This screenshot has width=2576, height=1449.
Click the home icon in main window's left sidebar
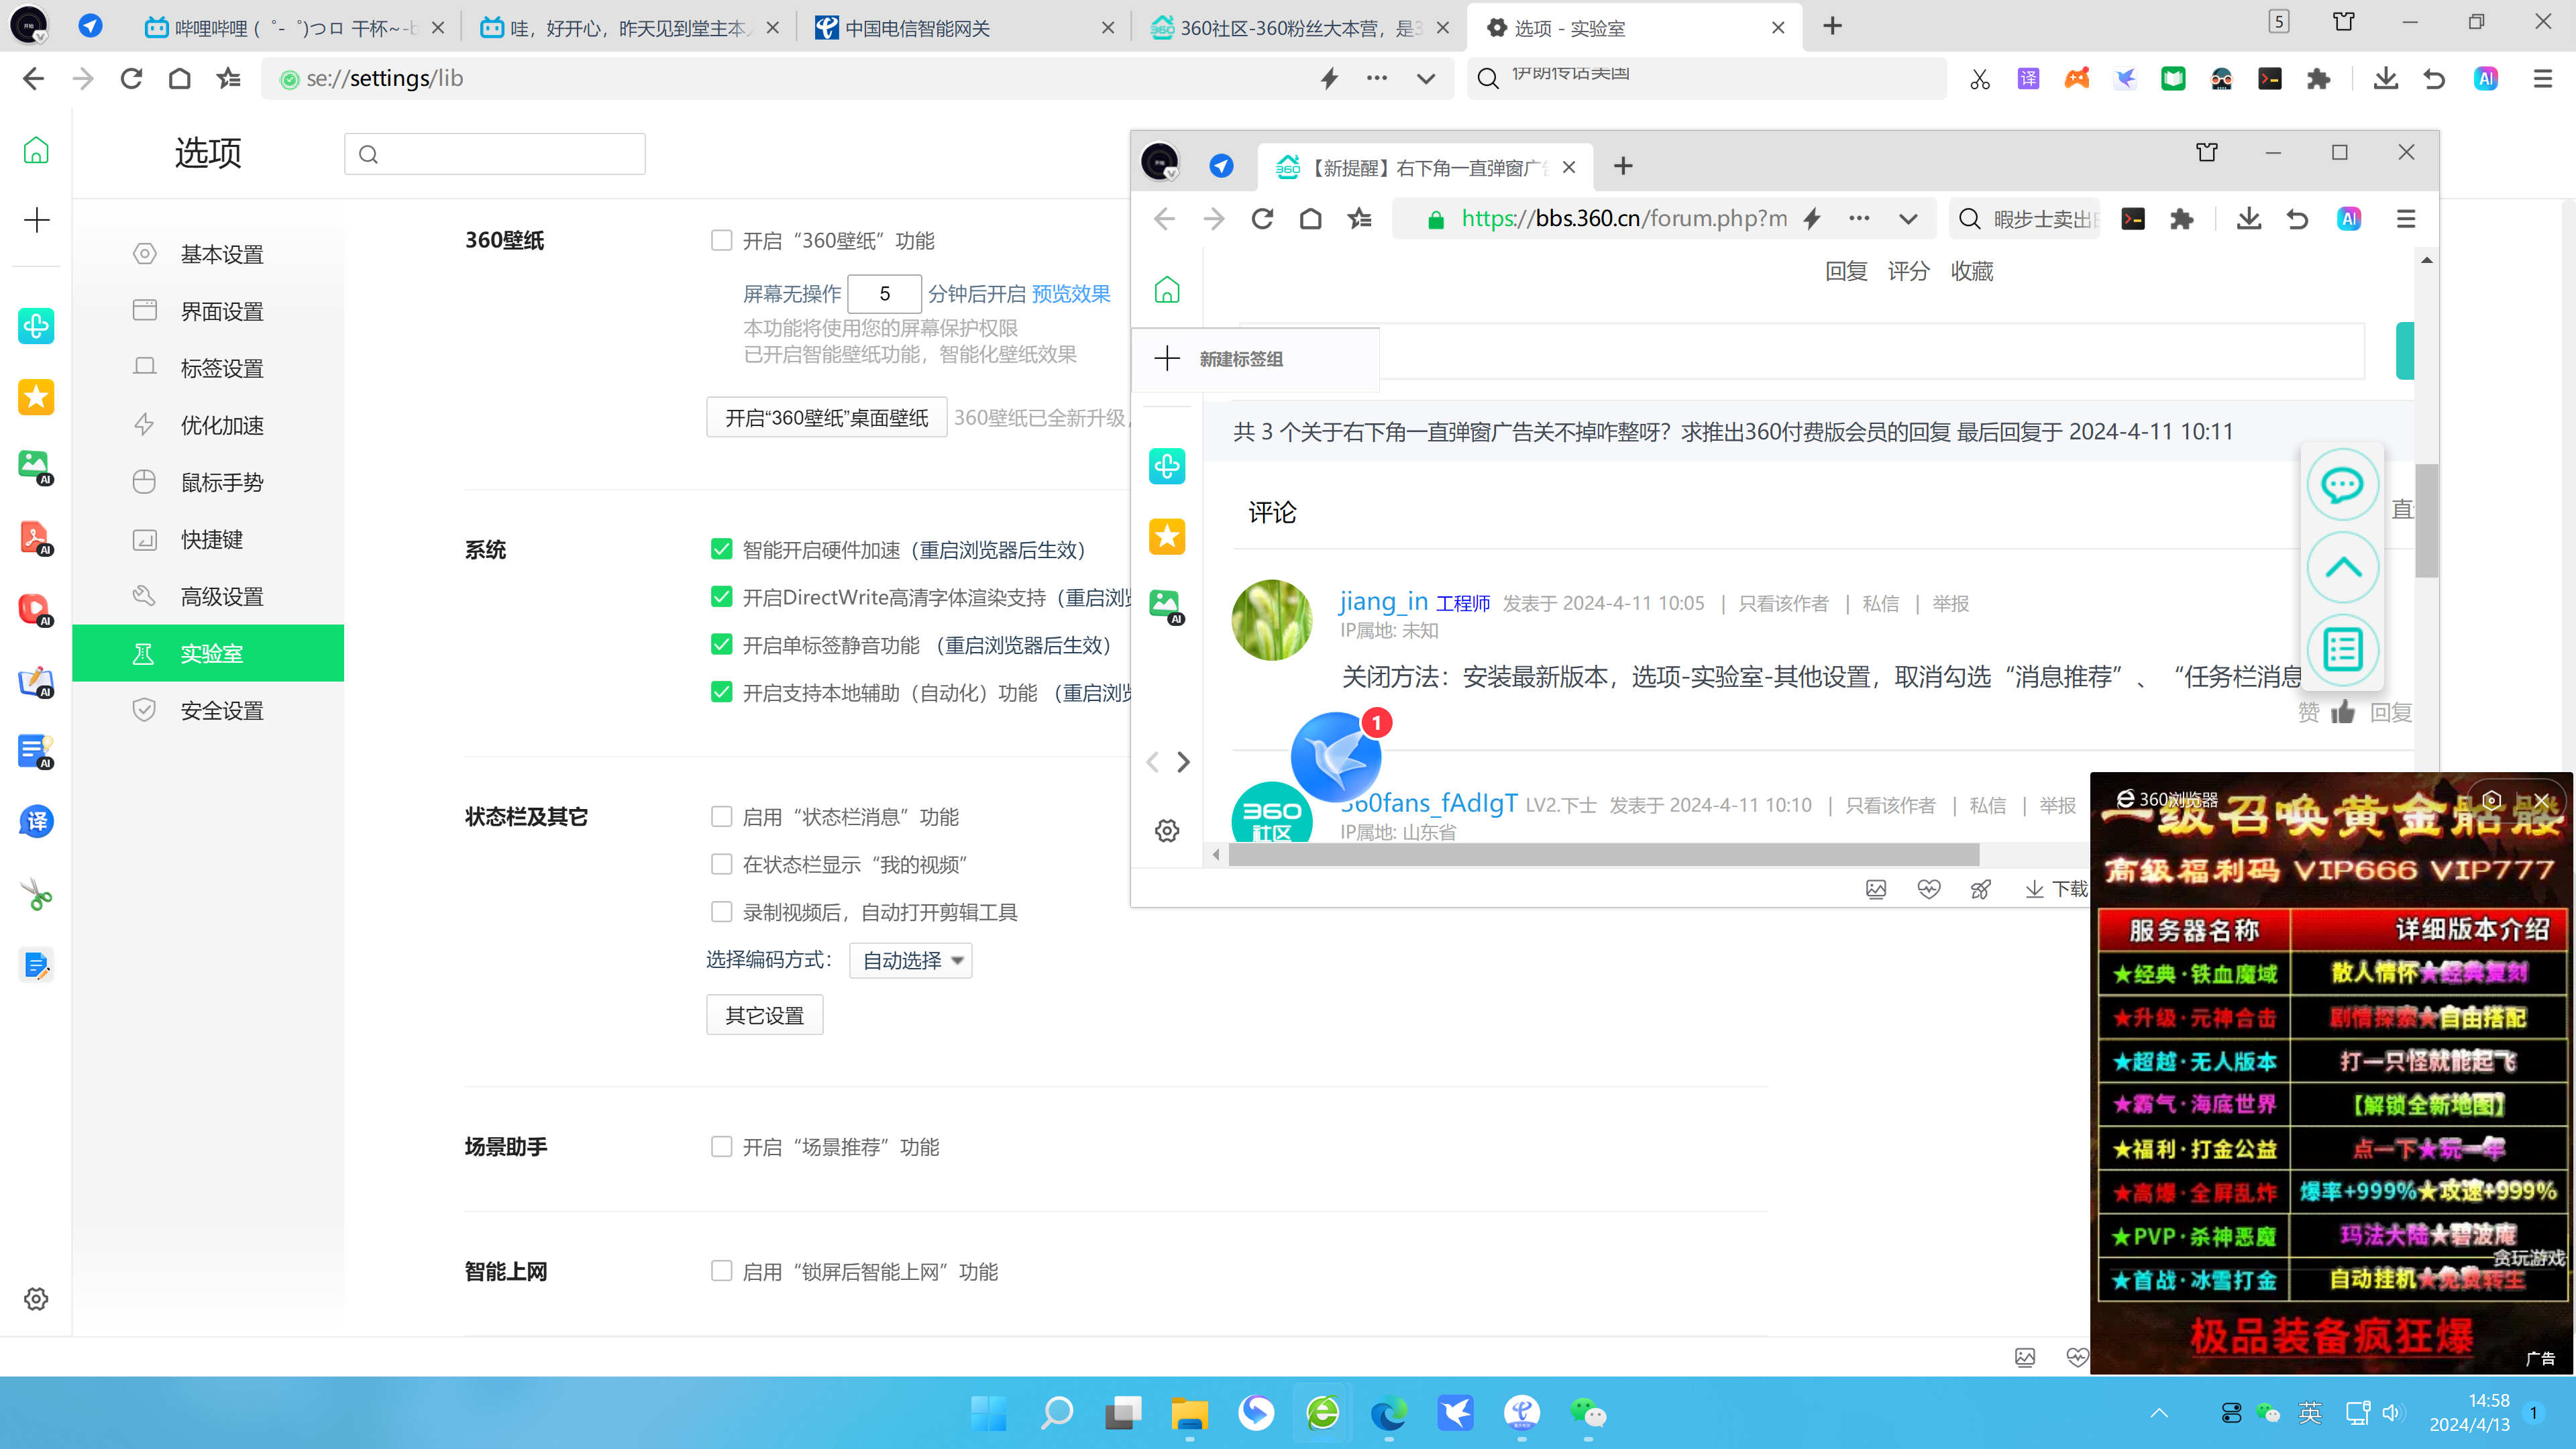[x=36, y=151]
